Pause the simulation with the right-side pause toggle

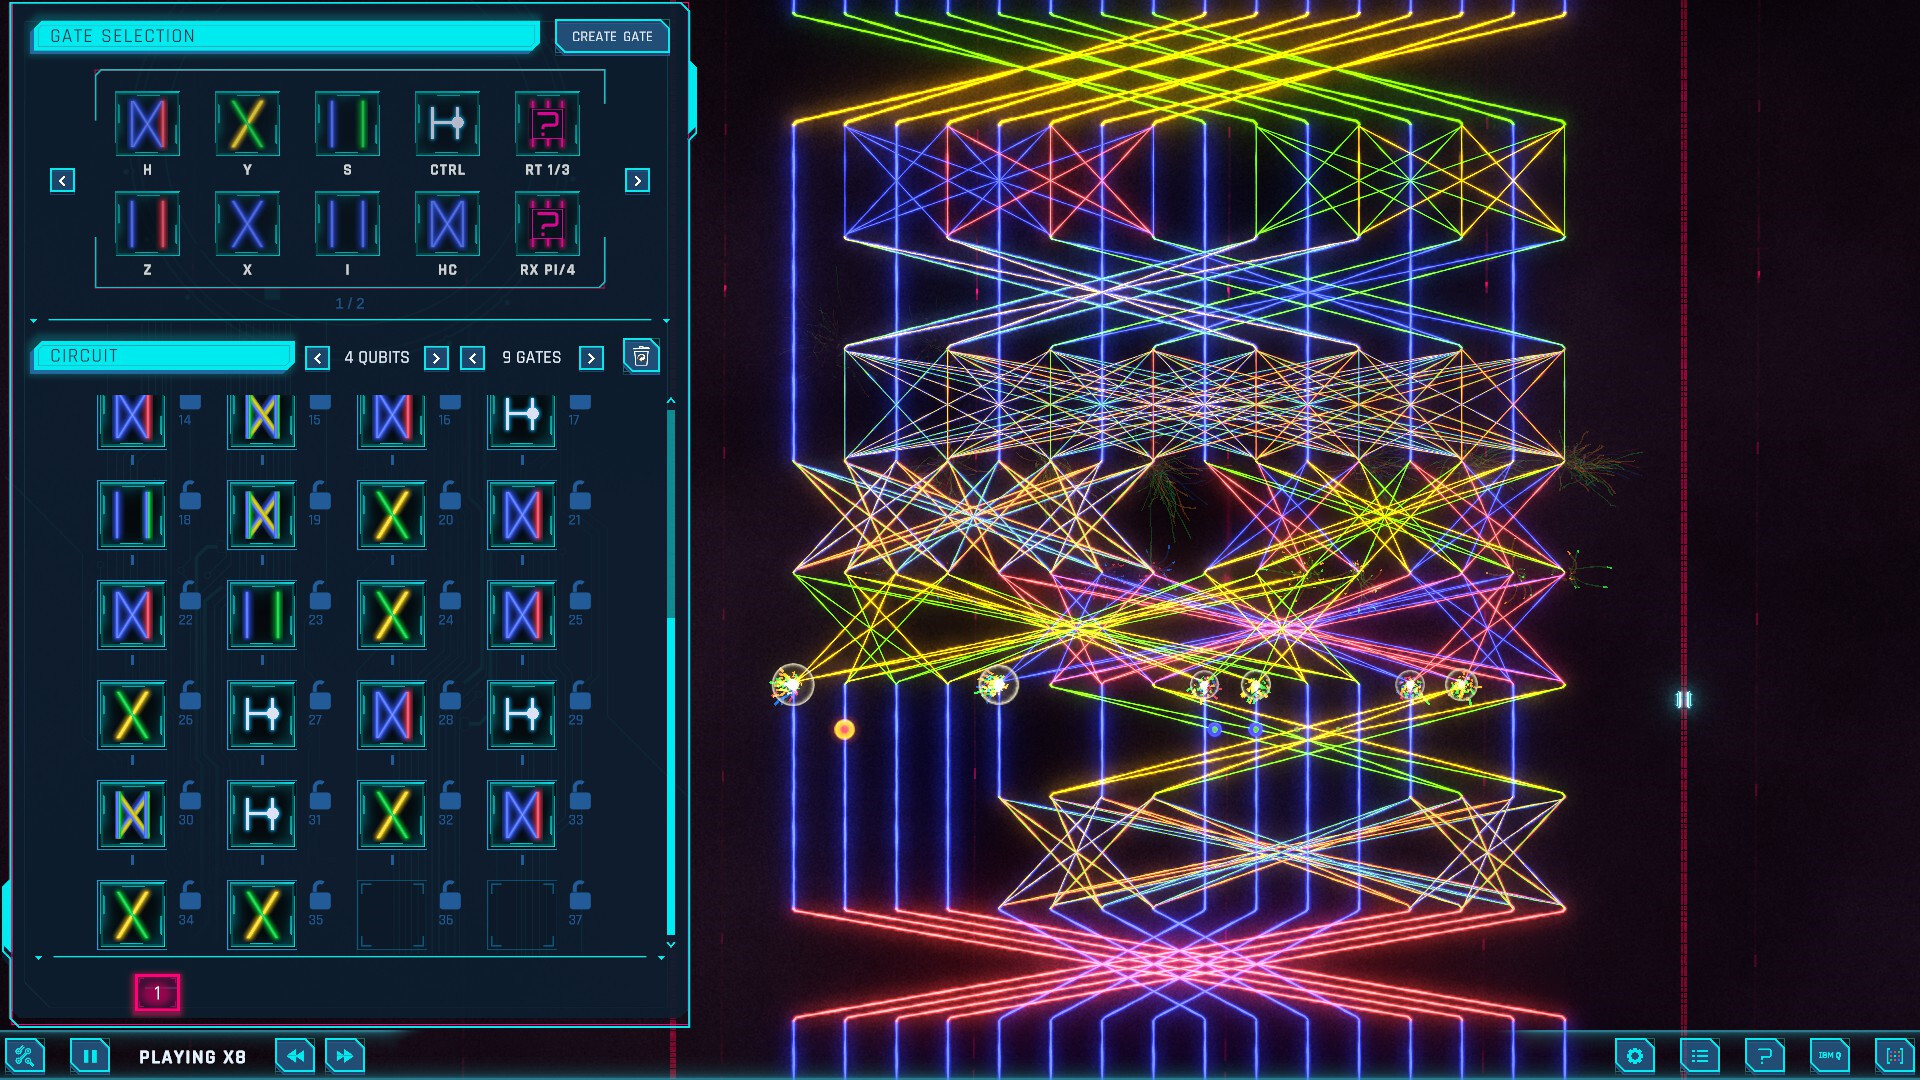click(1682, 698)
